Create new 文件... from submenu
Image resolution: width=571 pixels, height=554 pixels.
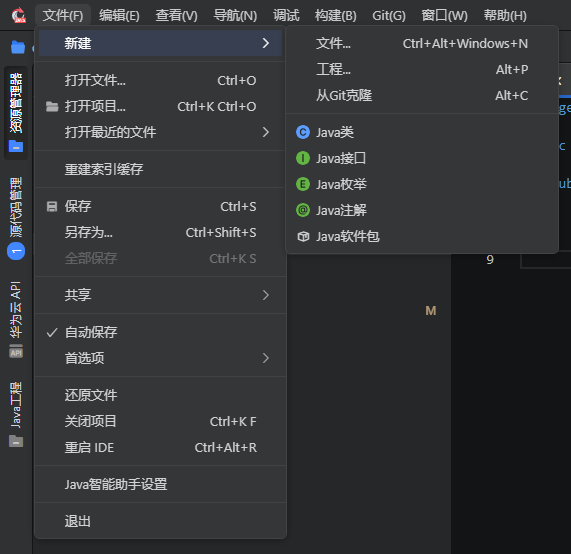click(422, 44)
